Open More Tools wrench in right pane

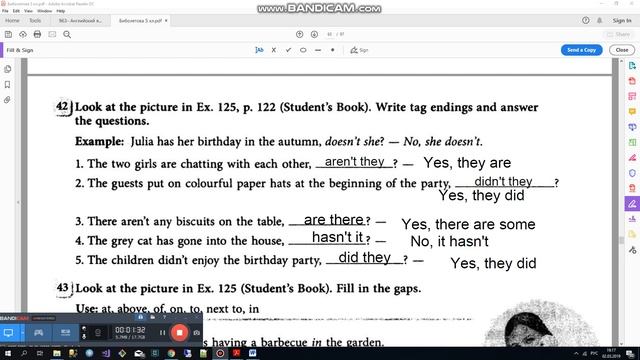632,250
